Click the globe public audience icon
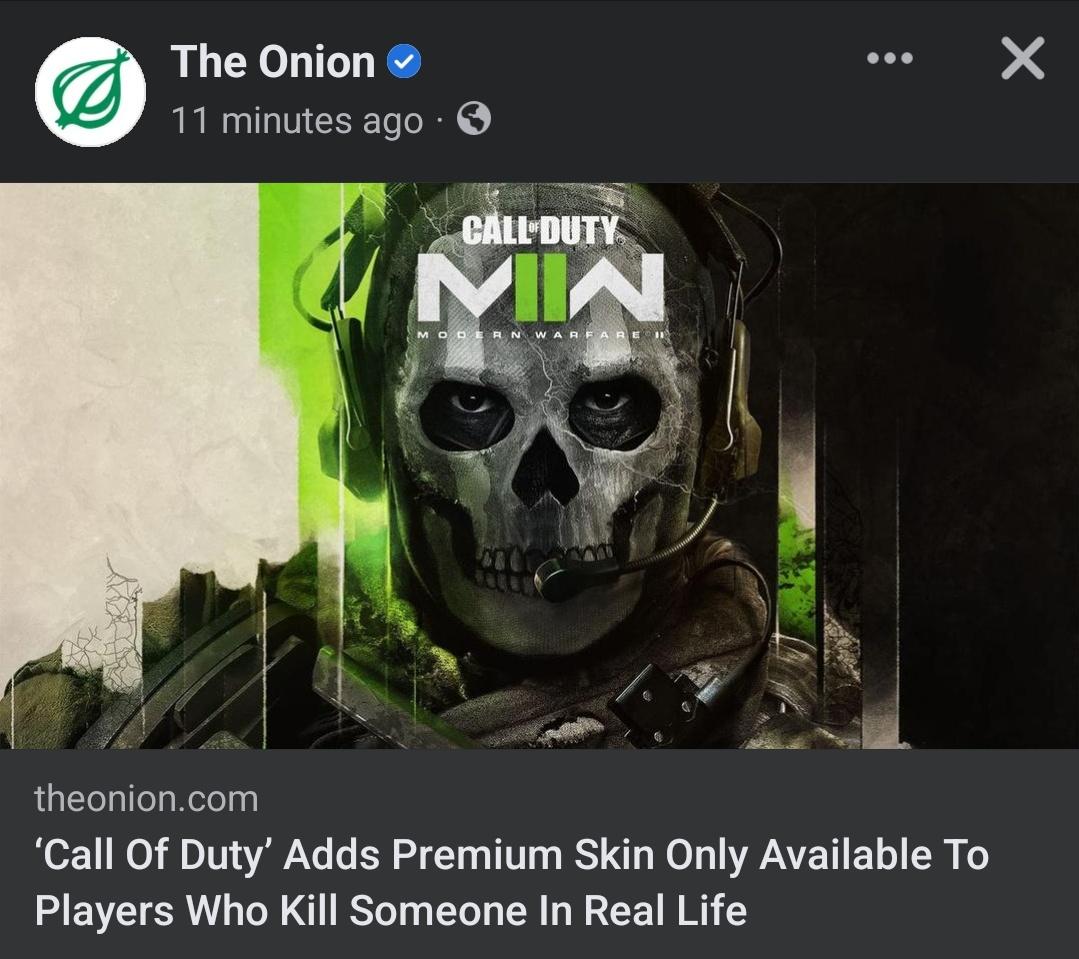This screenshot has width=1079, height=959. (x=474, y=118)
